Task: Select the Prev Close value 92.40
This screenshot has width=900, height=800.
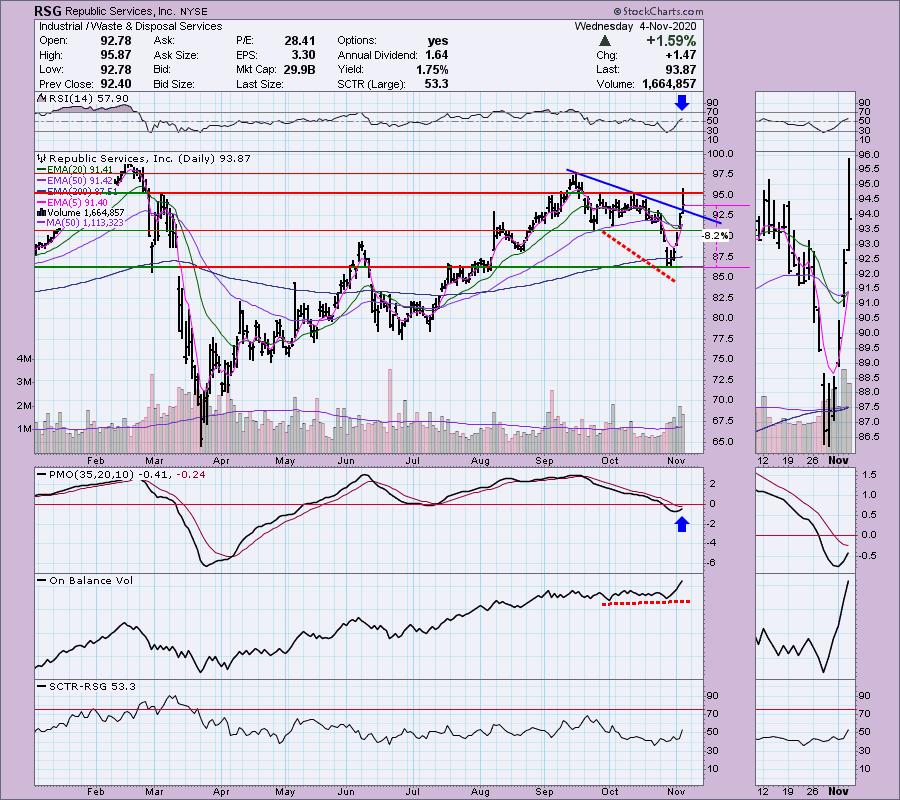Action: (115, 84)
